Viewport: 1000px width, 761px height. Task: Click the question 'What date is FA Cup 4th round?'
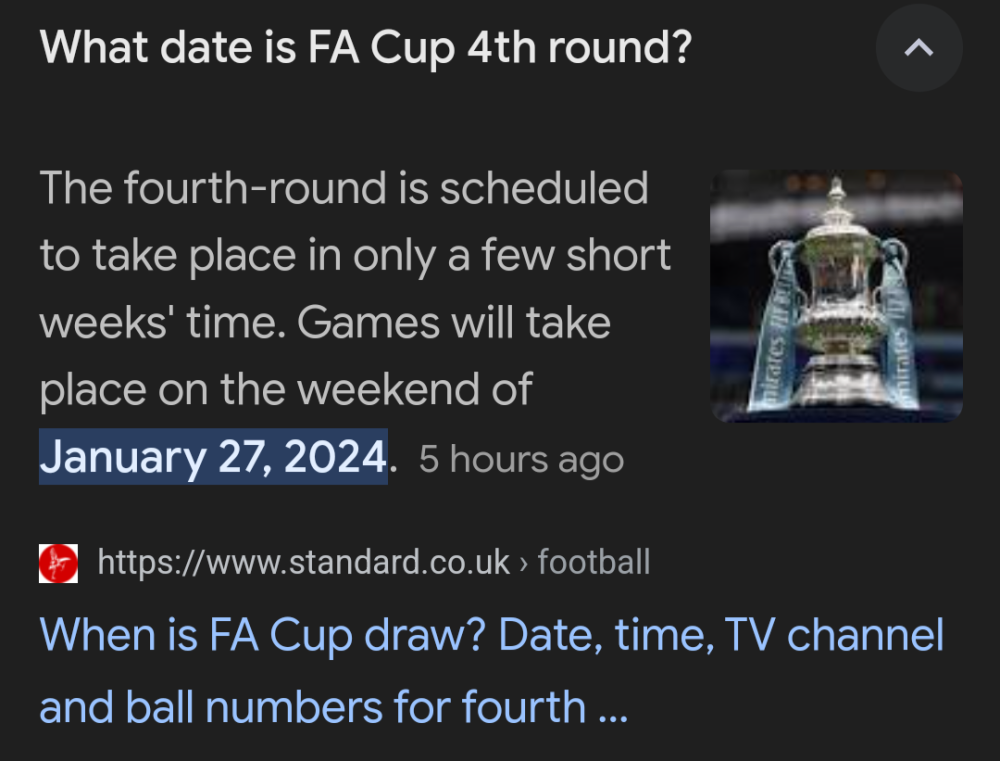(x=365, y=48)
